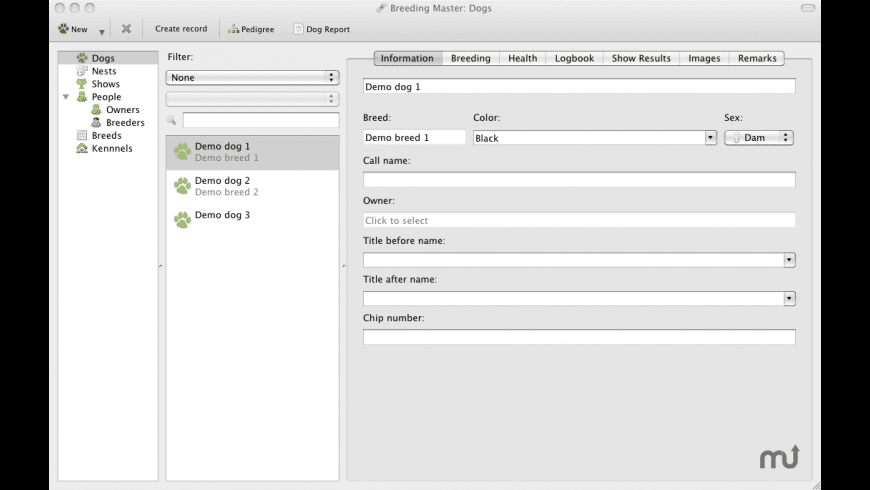Open the New button dropdown arrow
Screen dimensions: 870x490
102,32
